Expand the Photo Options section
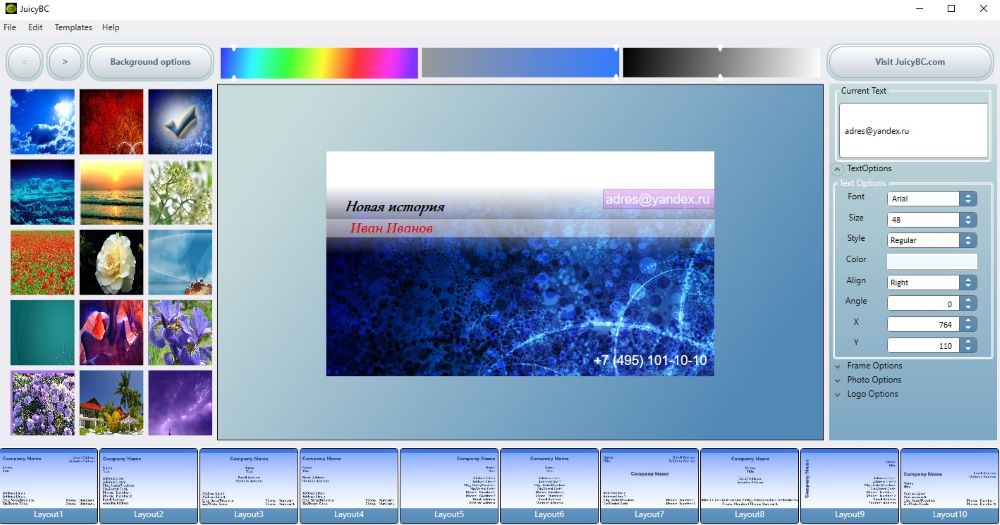The height and width of the screenshot is (525, 1000). click(x=873, y=380)
